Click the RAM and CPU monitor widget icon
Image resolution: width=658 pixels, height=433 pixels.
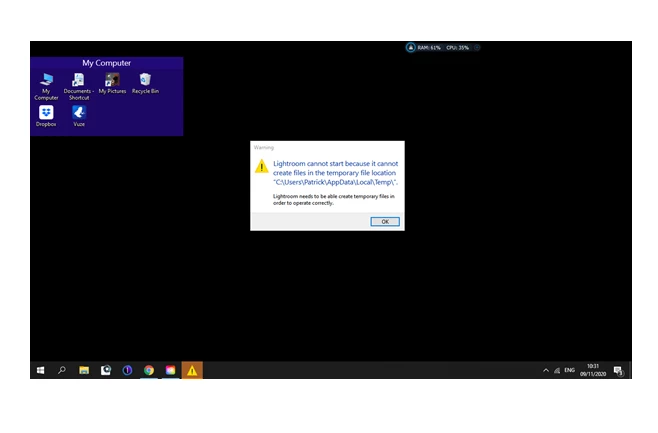pyautogui.click(x=410, y=47)
